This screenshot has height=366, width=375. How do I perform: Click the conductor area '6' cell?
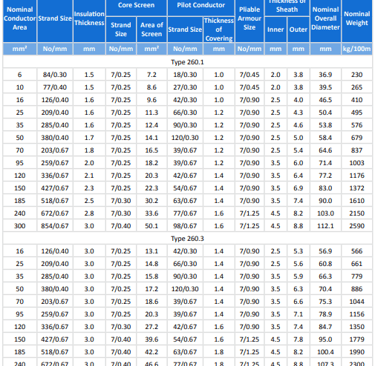click(20, 75)
